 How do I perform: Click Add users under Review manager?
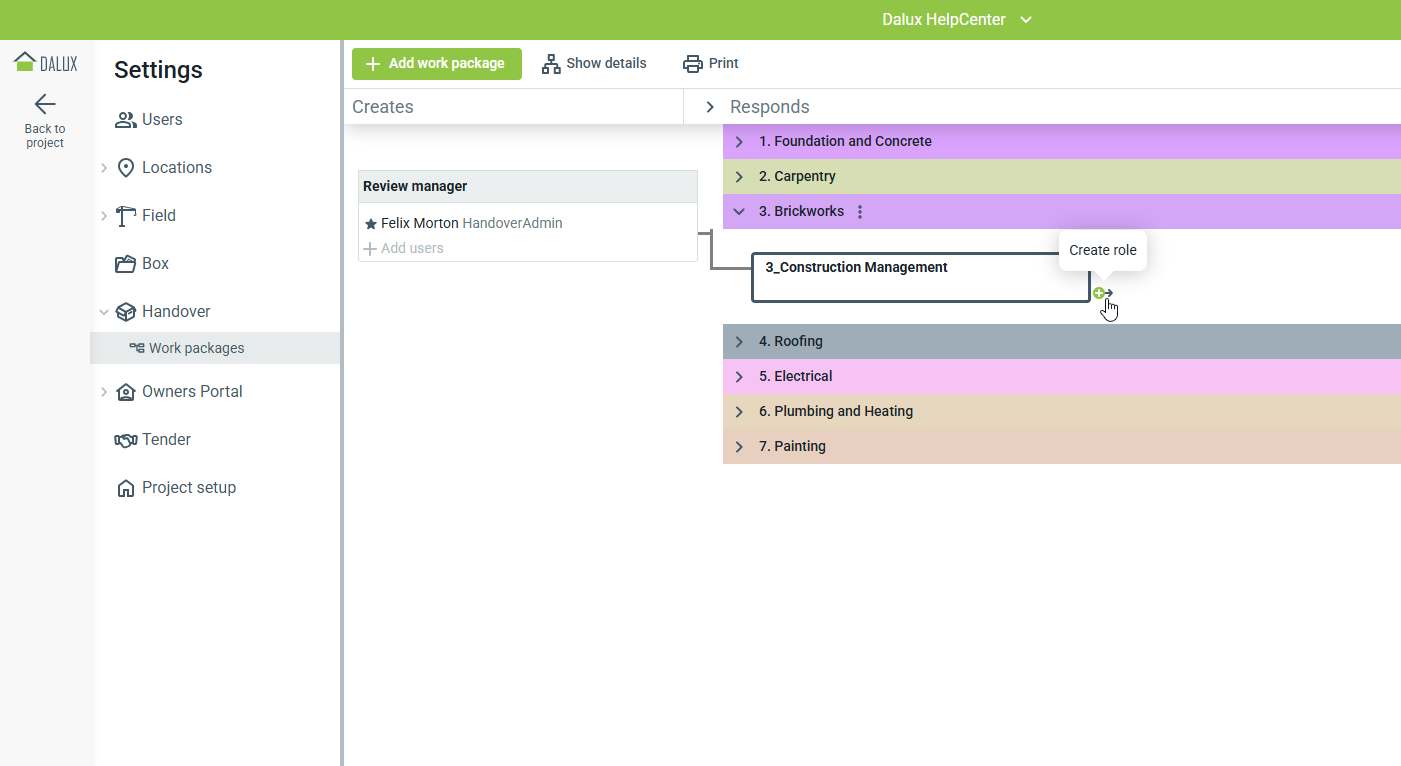[x=411, y=248]
